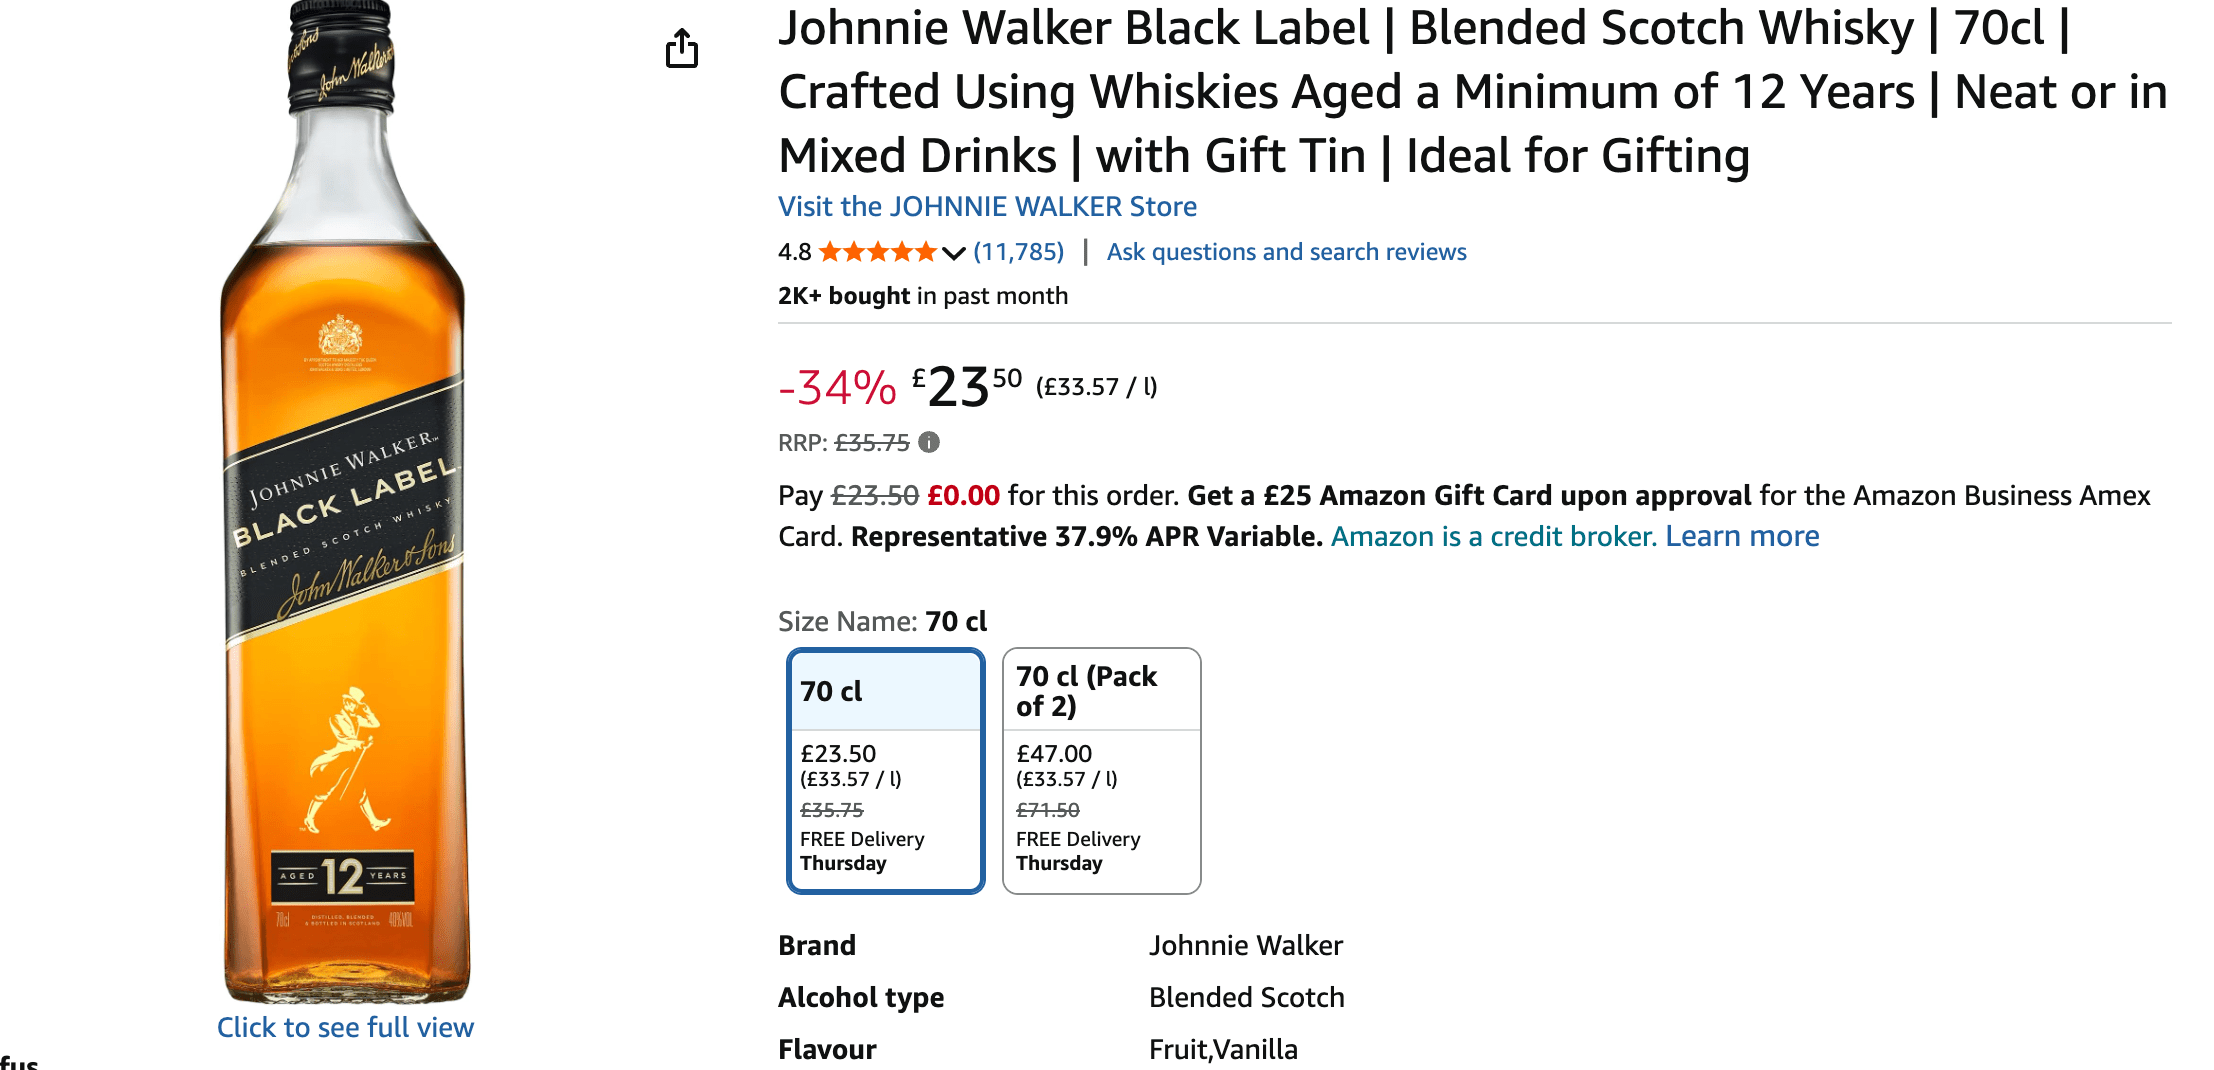Viewport: 2214px width, 1070px height.
Task: Click the struck-through £35.75 RRP price
Action: pyautogui.click(x=872, y=442)
